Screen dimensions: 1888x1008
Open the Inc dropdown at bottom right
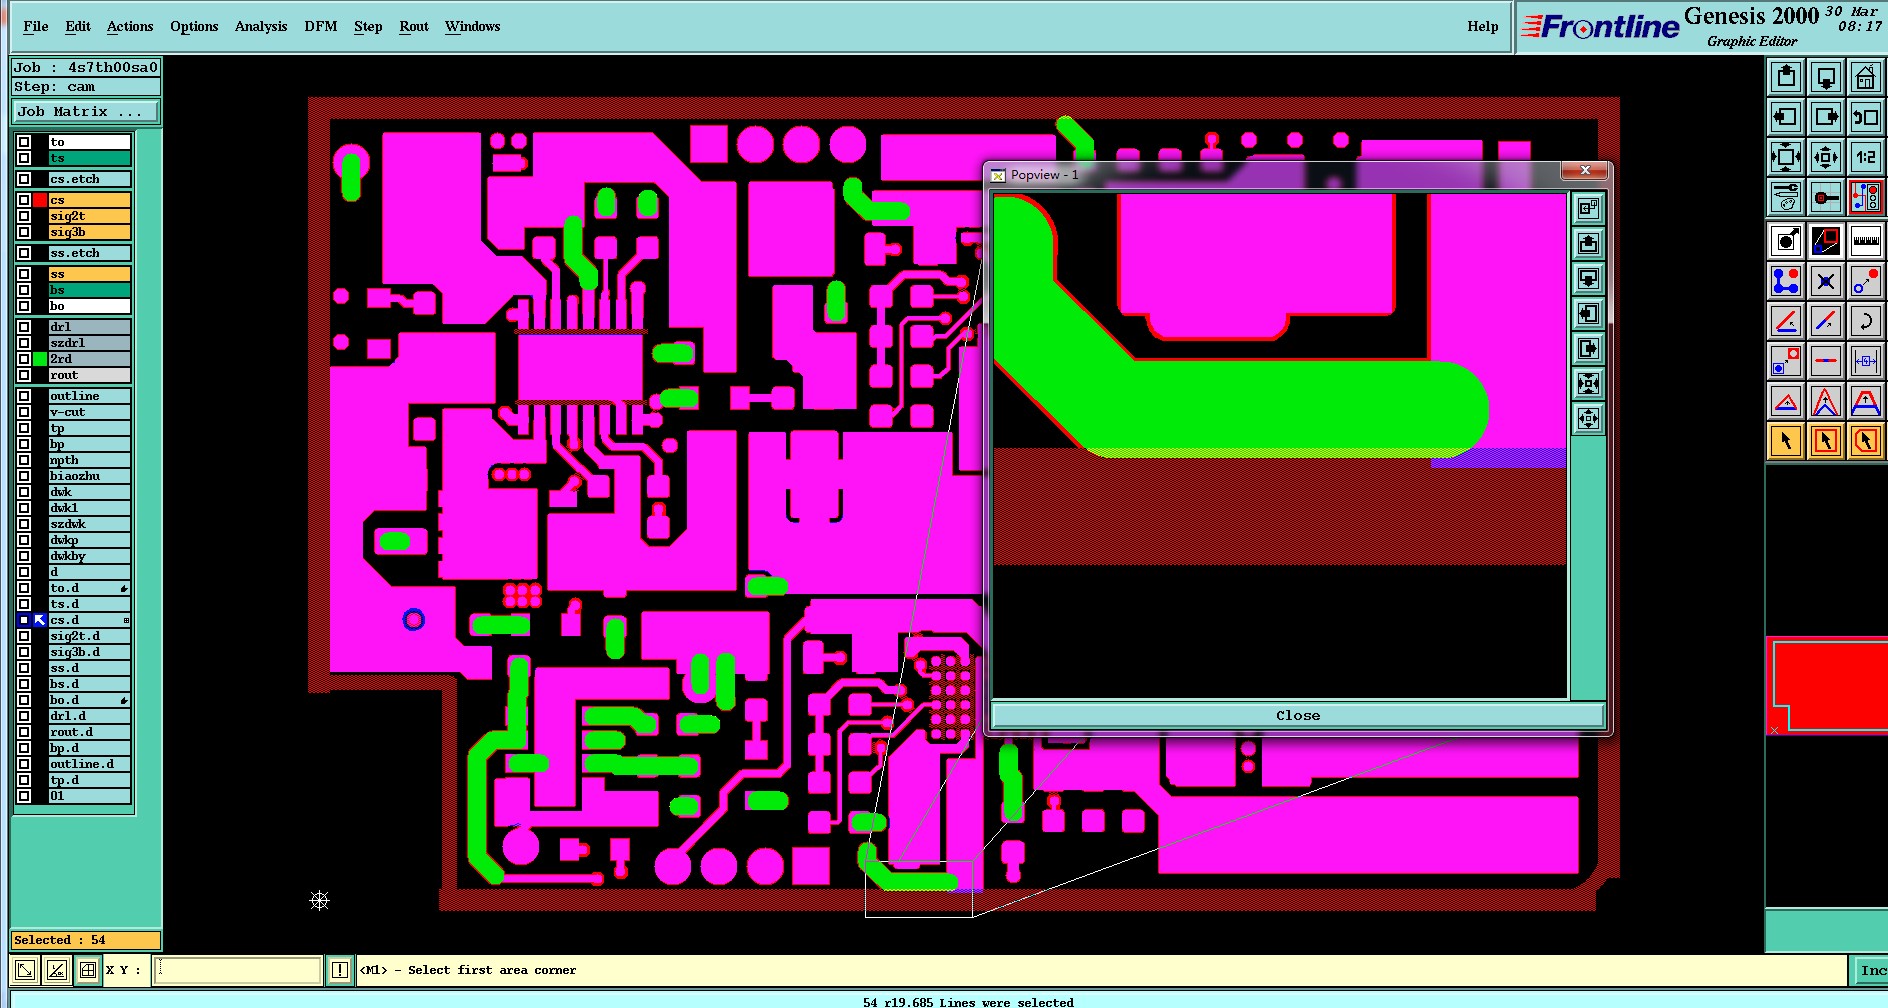pos(1870,970)
